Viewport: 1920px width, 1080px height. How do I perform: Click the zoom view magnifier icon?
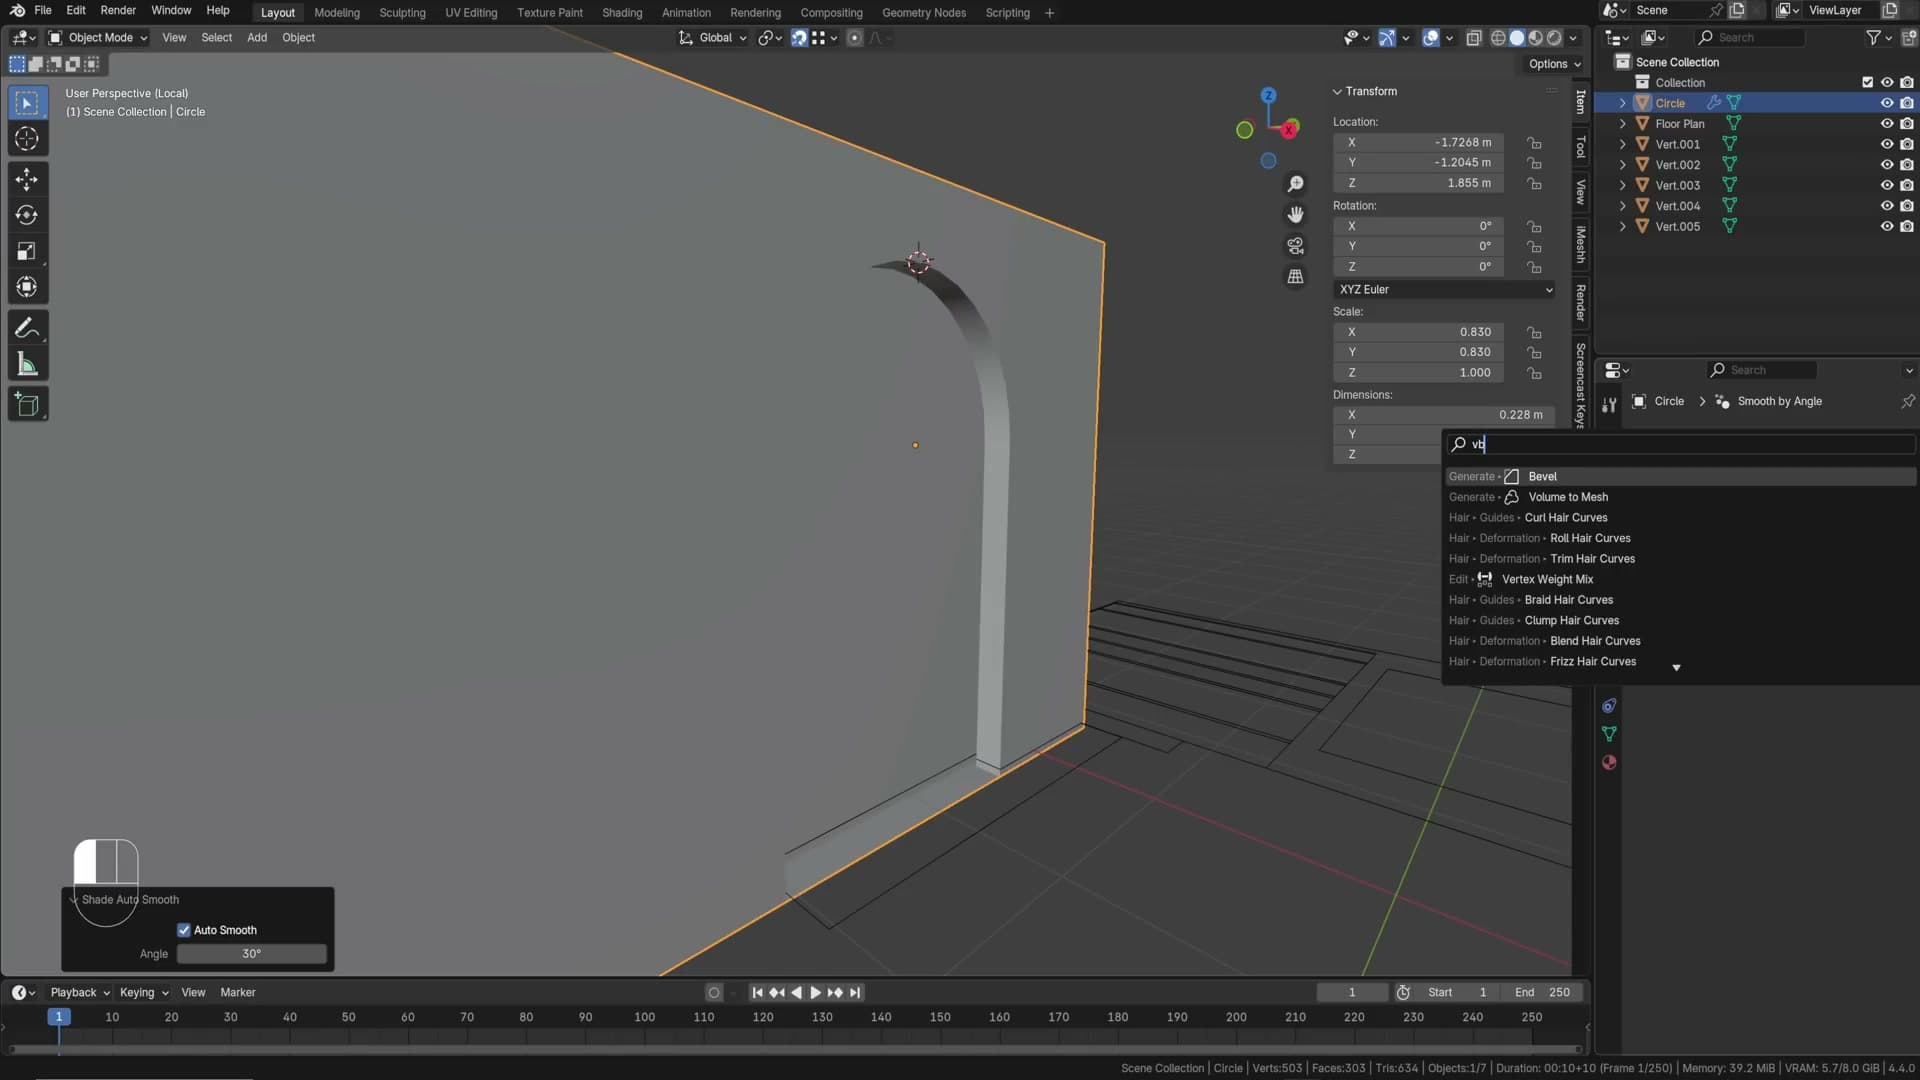(x=1295, y=184)
